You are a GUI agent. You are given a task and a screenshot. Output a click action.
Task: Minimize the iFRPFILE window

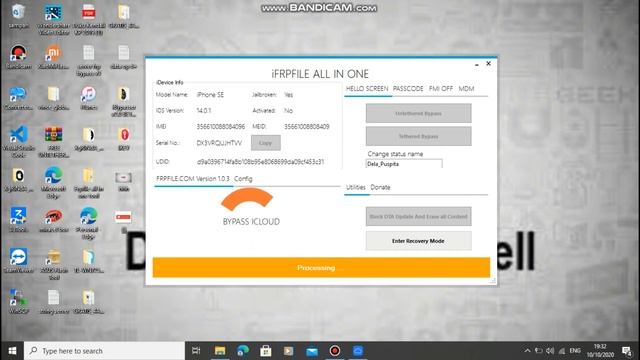(476, 64)
